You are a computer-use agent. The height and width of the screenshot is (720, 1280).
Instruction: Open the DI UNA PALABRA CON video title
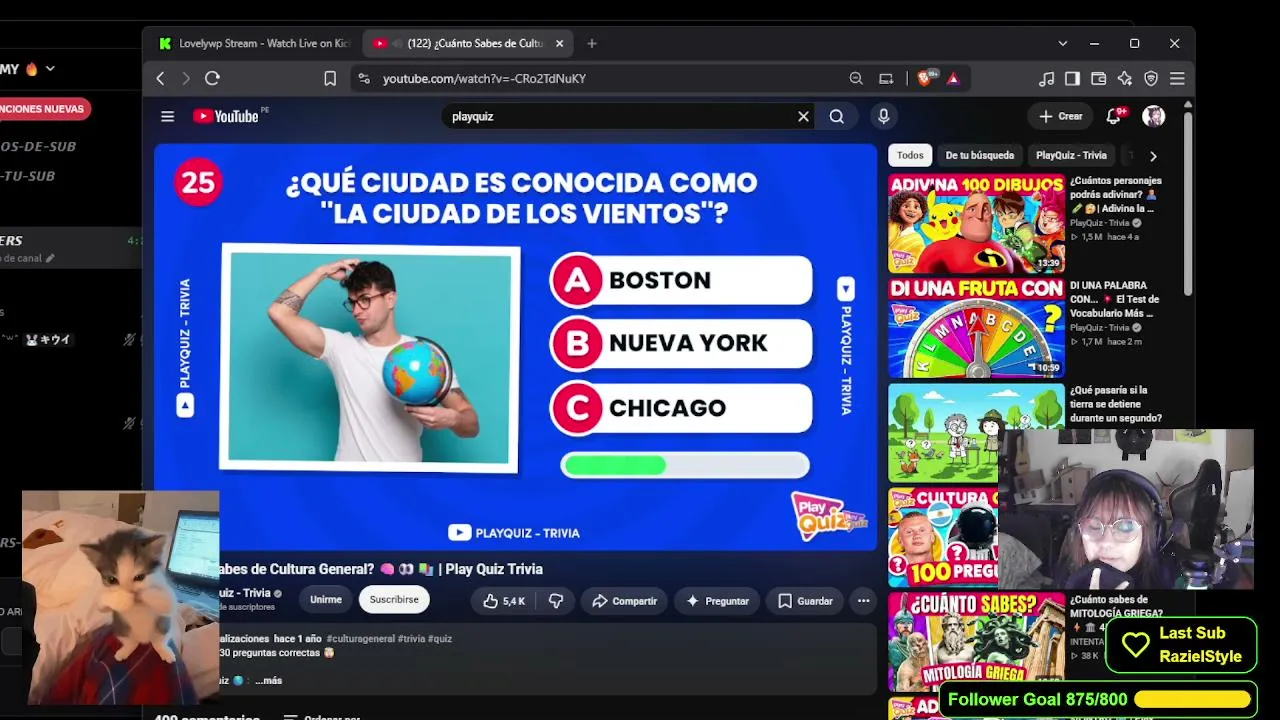click(1116, 299)
